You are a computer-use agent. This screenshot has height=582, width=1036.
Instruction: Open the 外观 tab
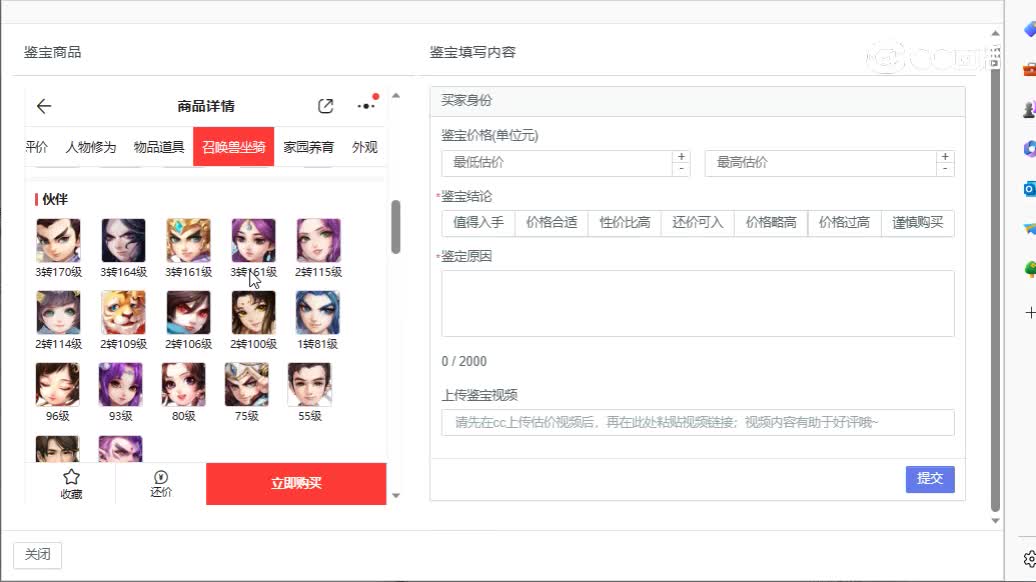pyautogui.click(x=365, y=147)
